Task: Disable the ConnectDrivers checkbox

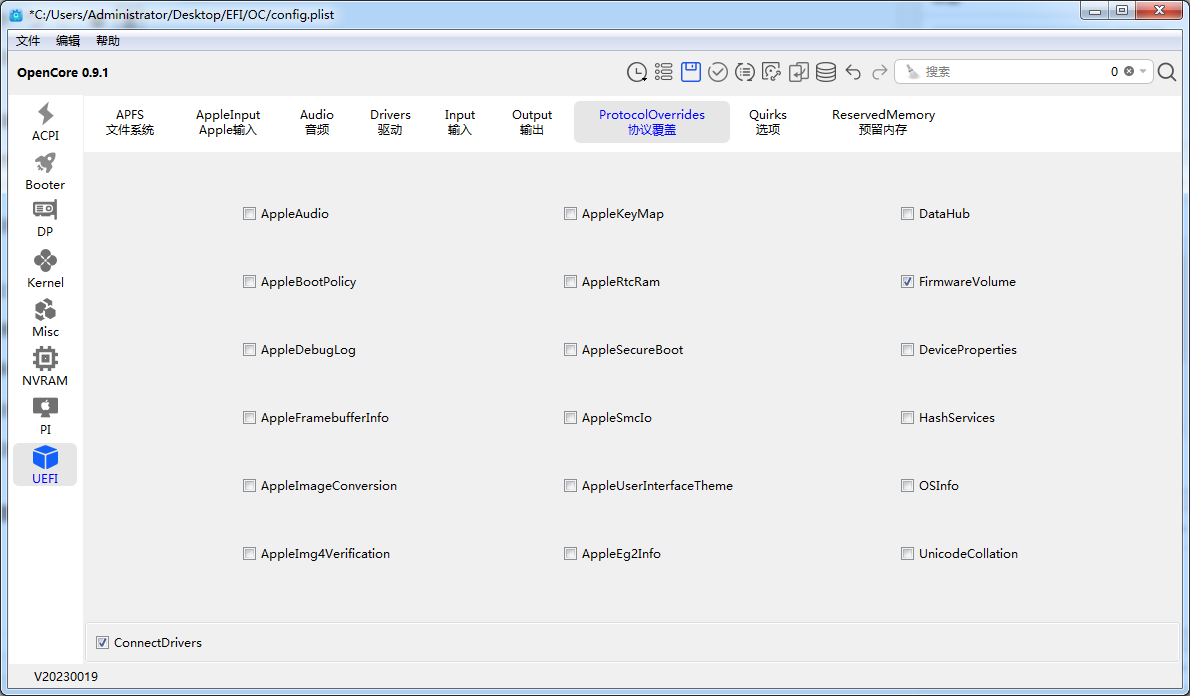Action: pyautogui.click(x=102, y=643)
